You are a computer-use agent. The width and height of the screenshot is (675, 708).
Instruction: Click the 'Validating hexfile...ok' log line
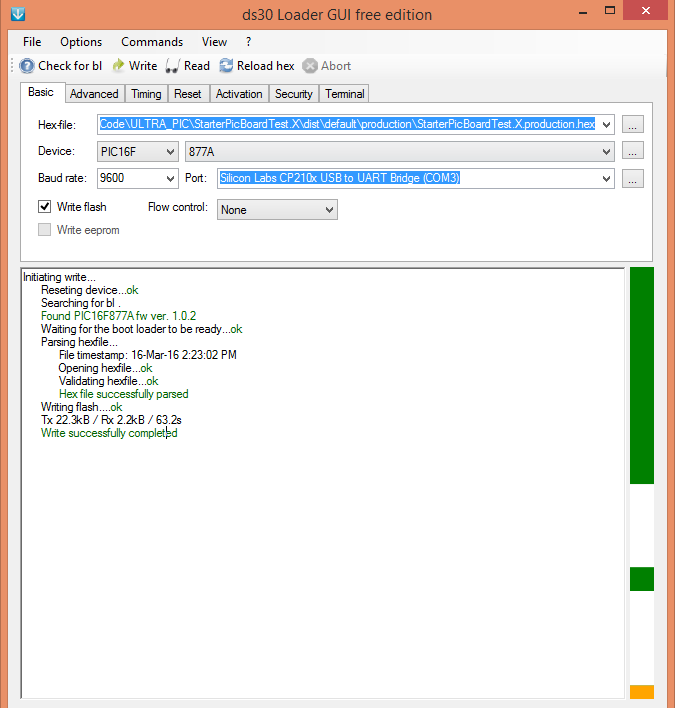point(109,381)
